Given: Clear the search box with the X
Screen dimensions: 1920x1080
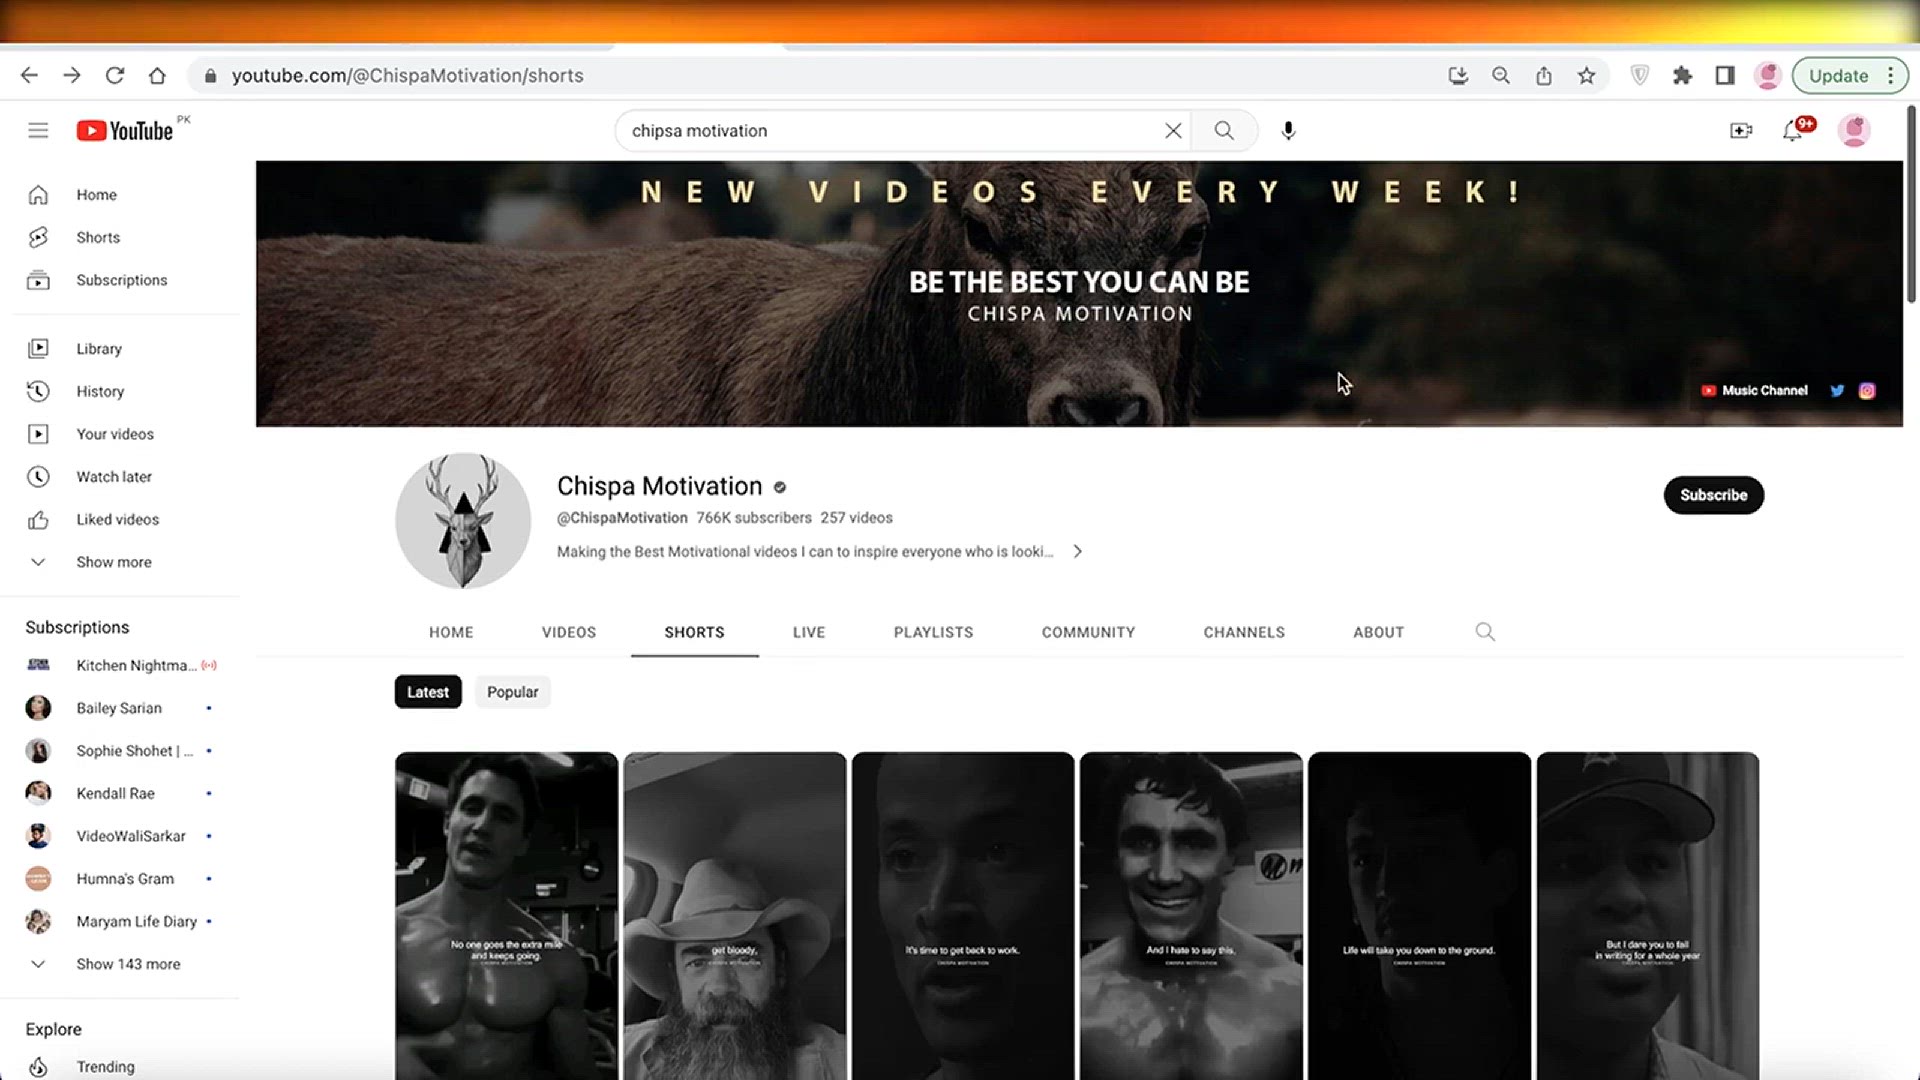Looking at the screenshot, I should (x=1173, y=130).
